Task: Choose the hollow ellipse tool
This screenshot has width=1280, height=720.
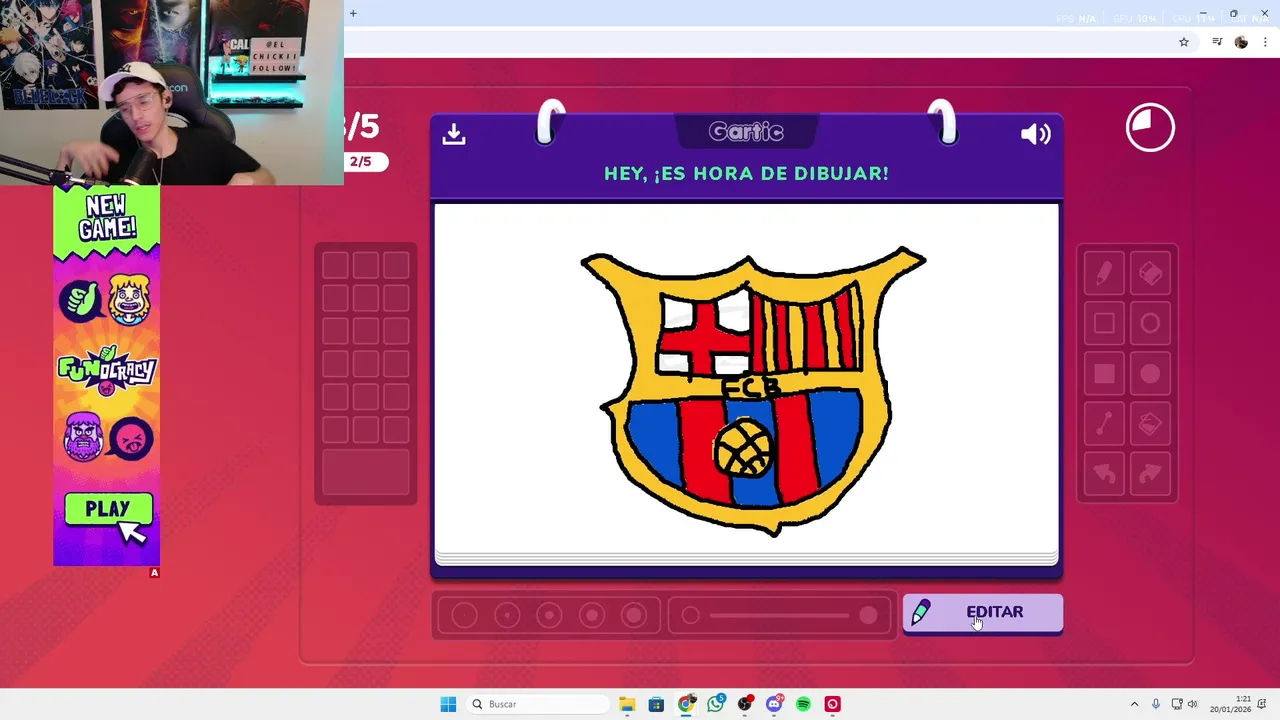Action: click(x=1150, y=323)
